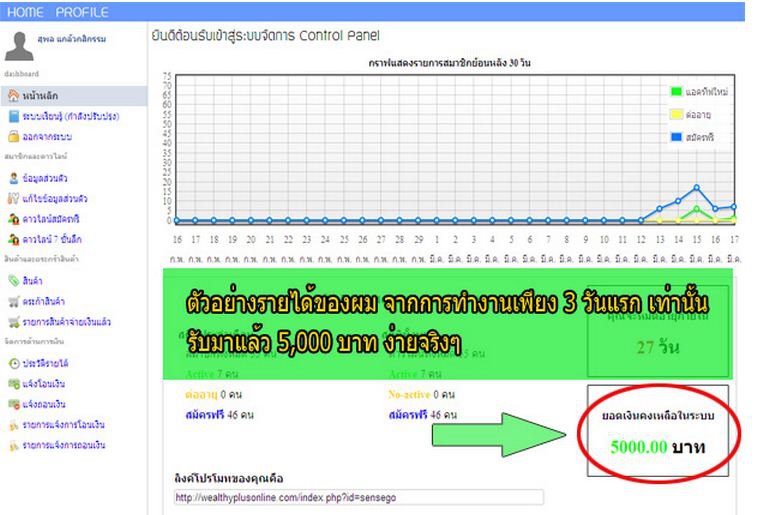The image size is (762, 515).
Task: Open ข้อมูลส่วนตัว personal info icon
Action: (x=13, y=178)
